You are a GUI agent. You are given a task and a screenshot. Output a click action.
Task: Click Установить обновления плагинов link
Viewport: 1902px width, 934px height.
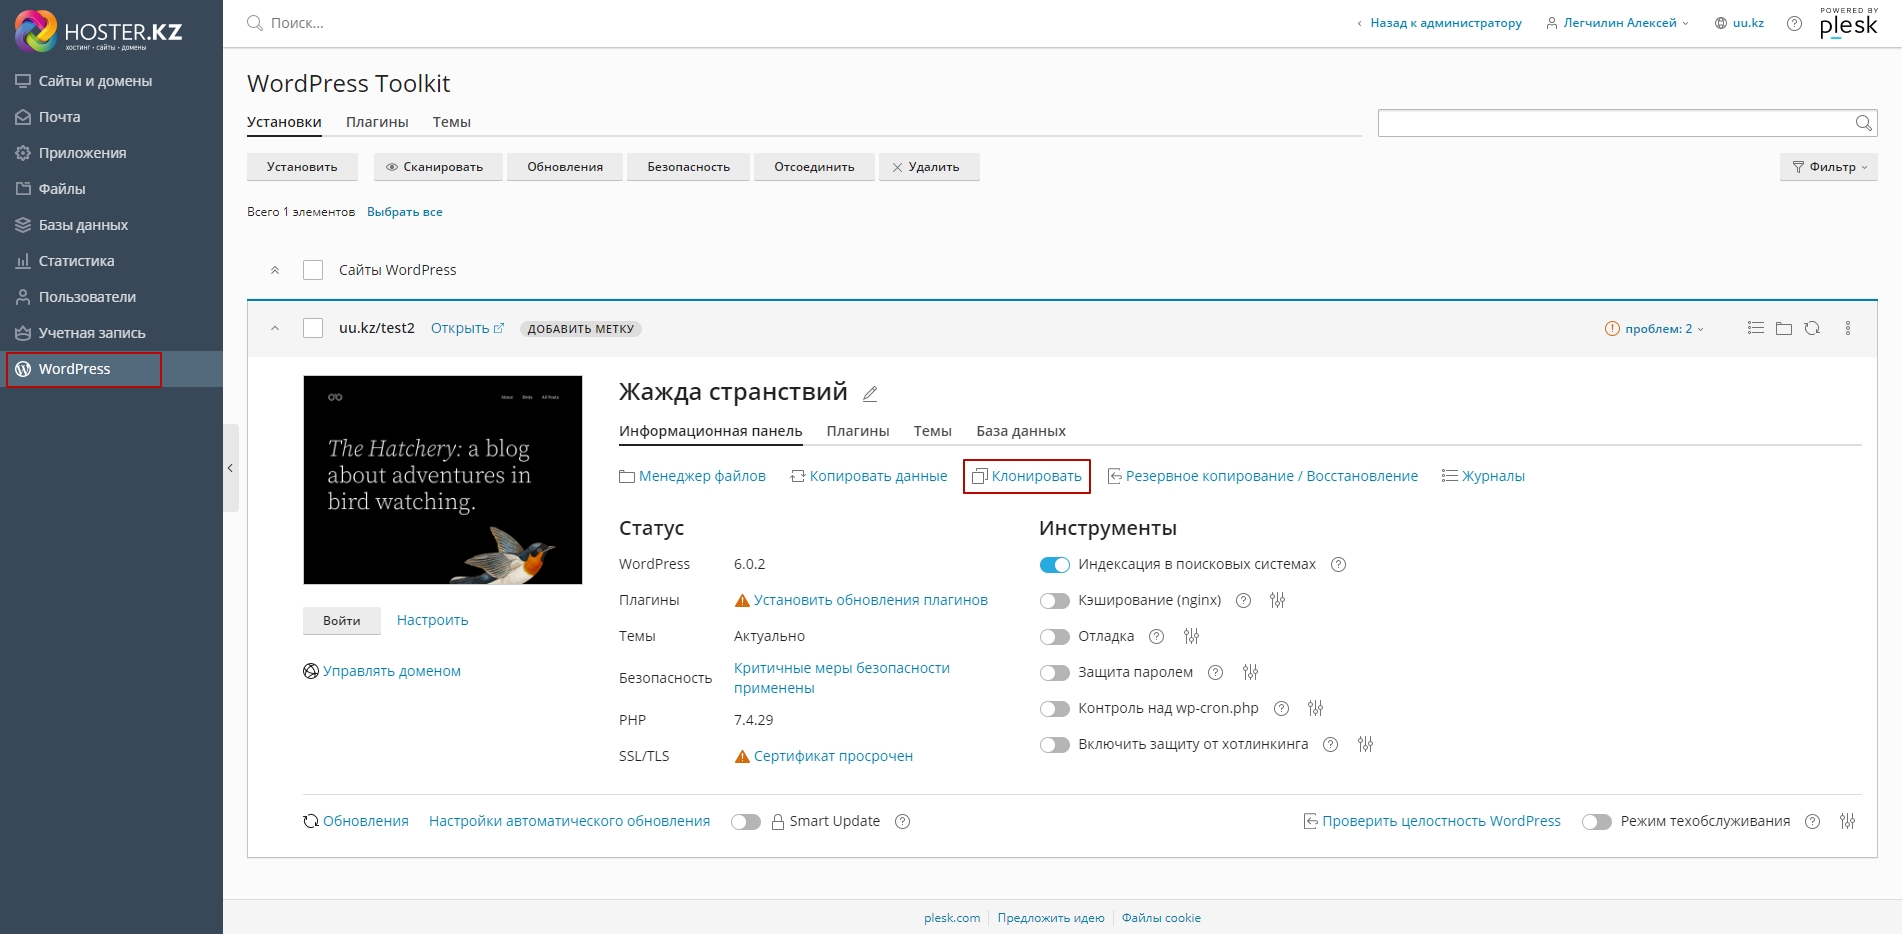click(x=871, y=600)
